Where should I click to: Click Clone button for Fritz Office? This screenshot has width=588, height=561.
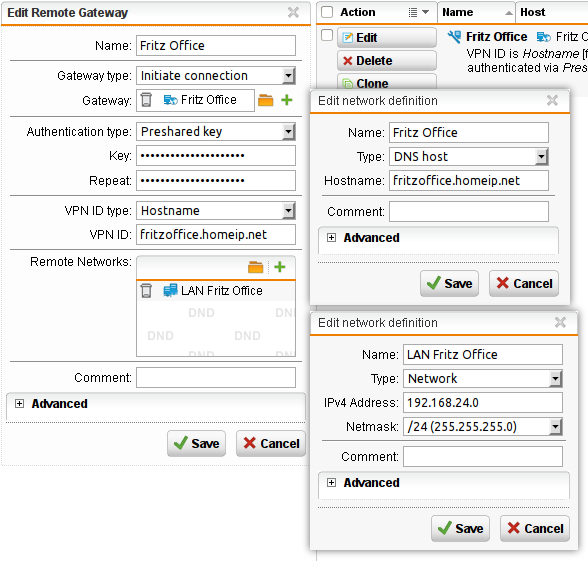point(387,82)
